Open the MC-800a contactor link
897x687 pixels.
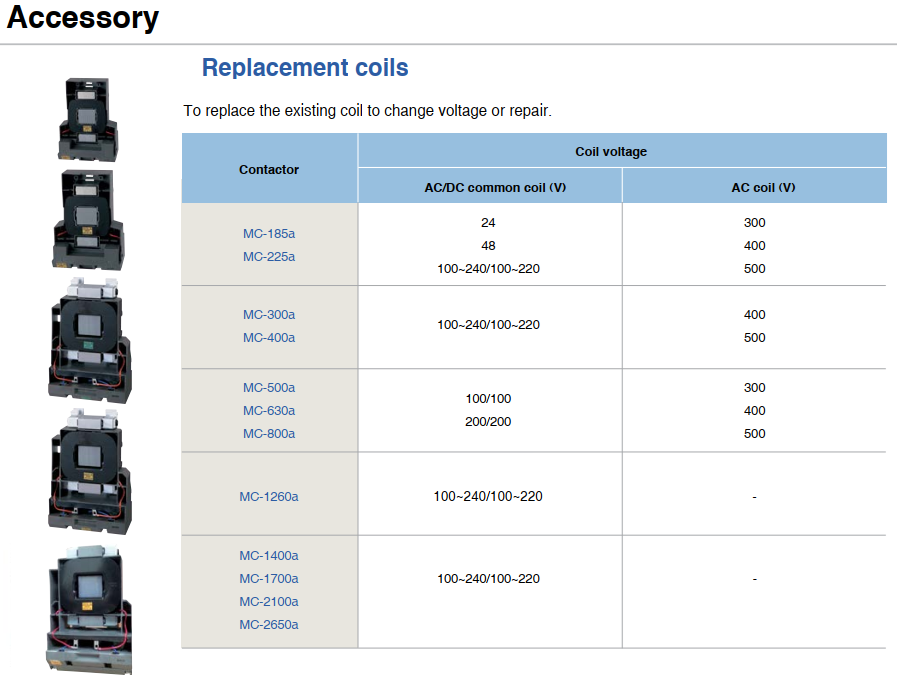[269, 434]
